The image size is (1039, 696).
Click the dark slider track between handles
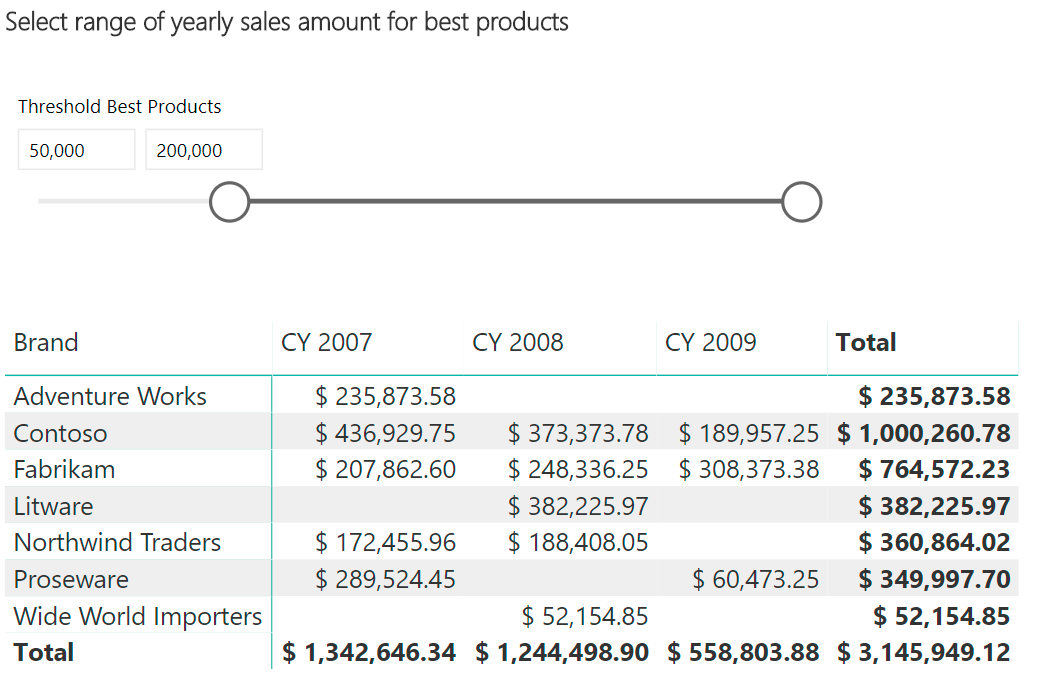point(516,202)
